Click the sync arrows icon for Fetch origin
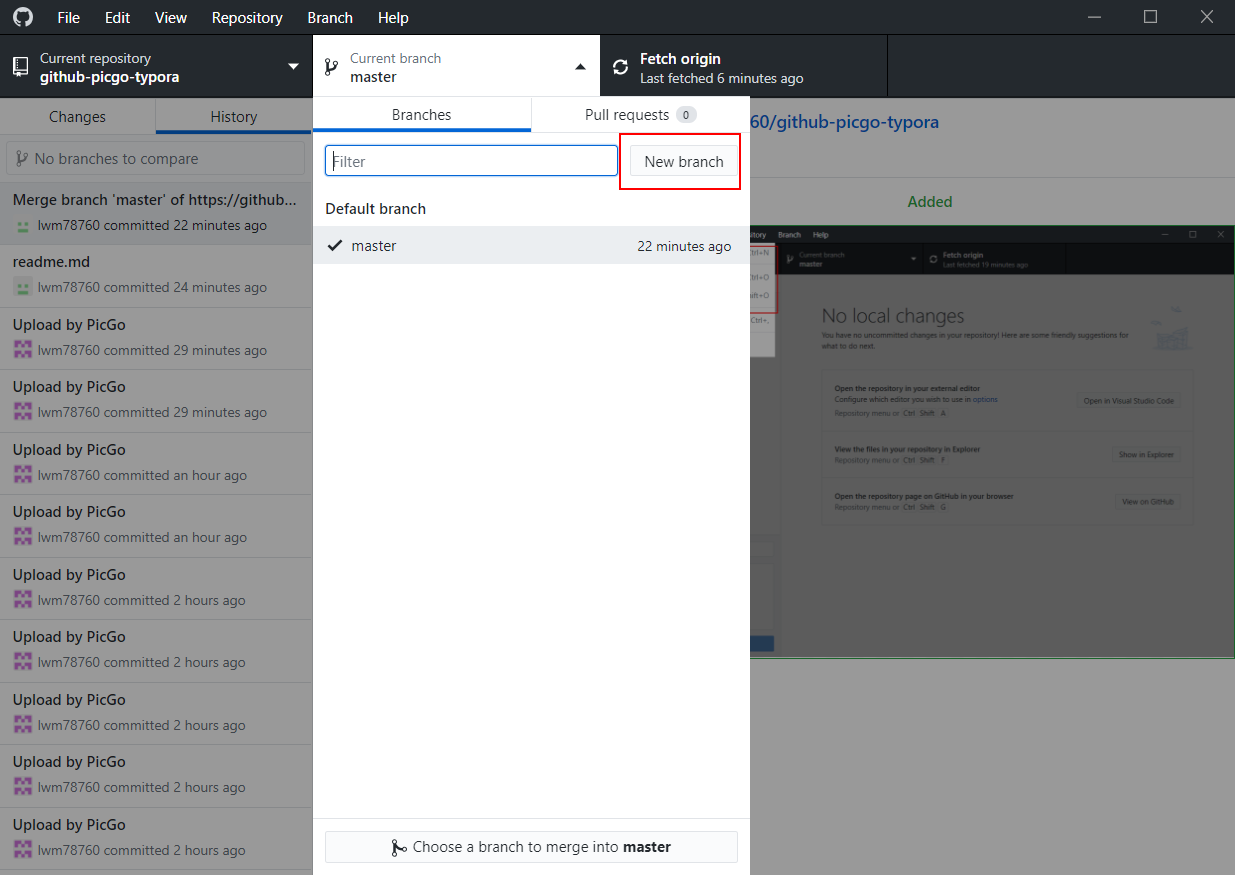Image resolution: width=1235 pixels, height=875 pixels. tap(621, 67)
